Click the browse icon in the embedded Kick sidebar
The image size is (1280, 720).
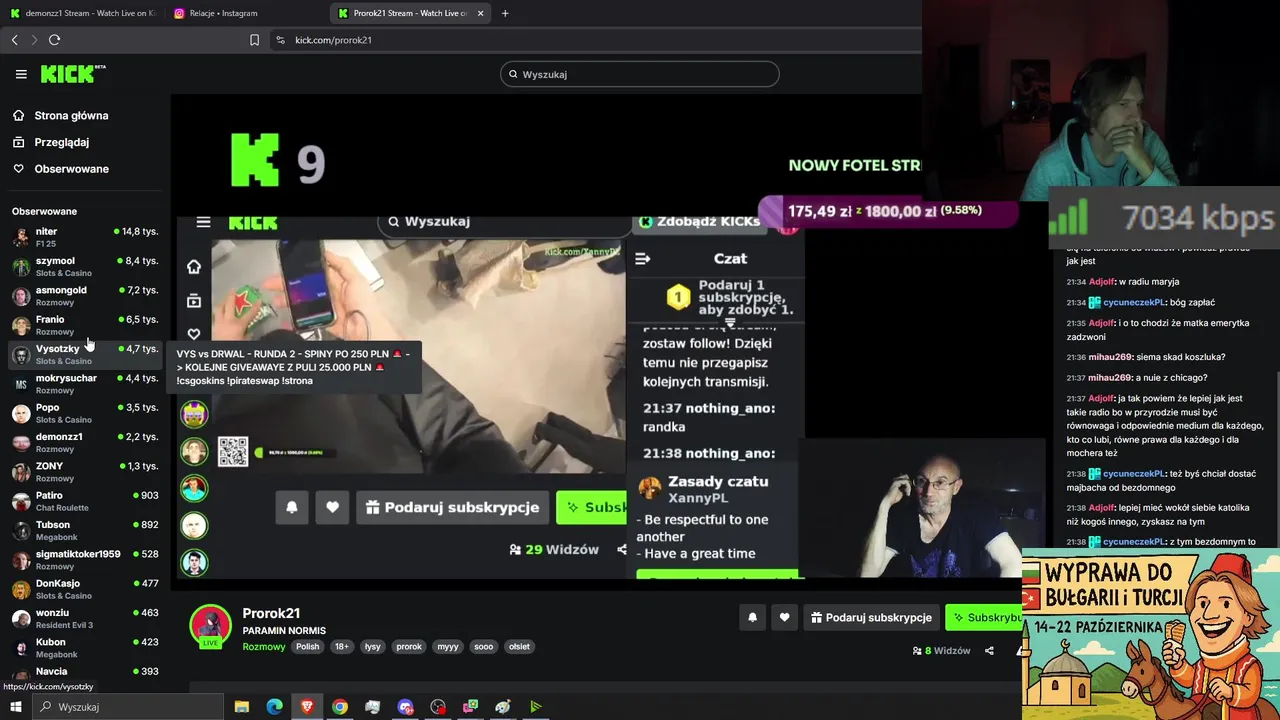coord(194,301)
